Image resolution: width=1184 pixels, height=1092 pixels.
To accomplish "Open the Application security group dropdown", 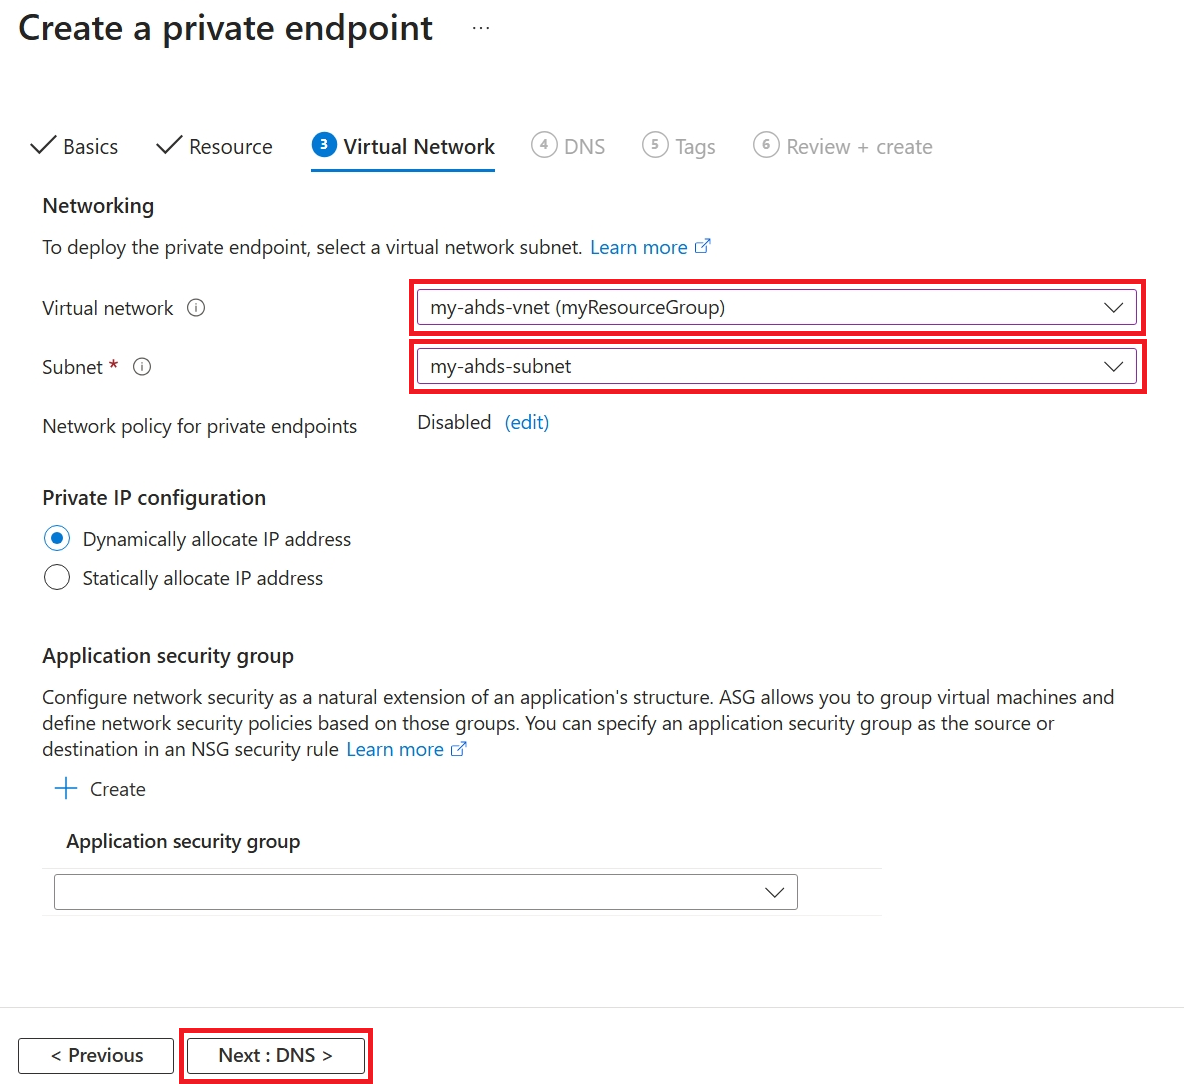I will (426, 892).
